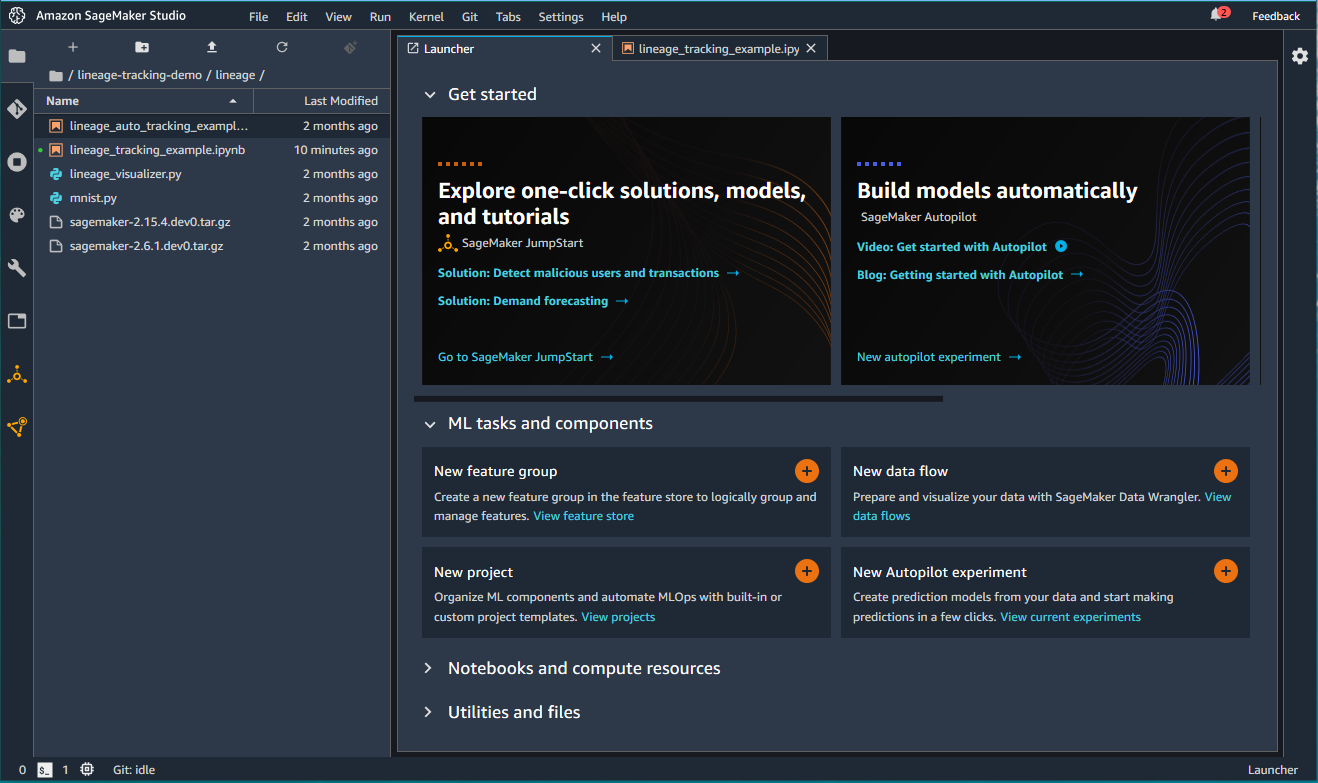Expand the Utilities and files section

point(429,712)
